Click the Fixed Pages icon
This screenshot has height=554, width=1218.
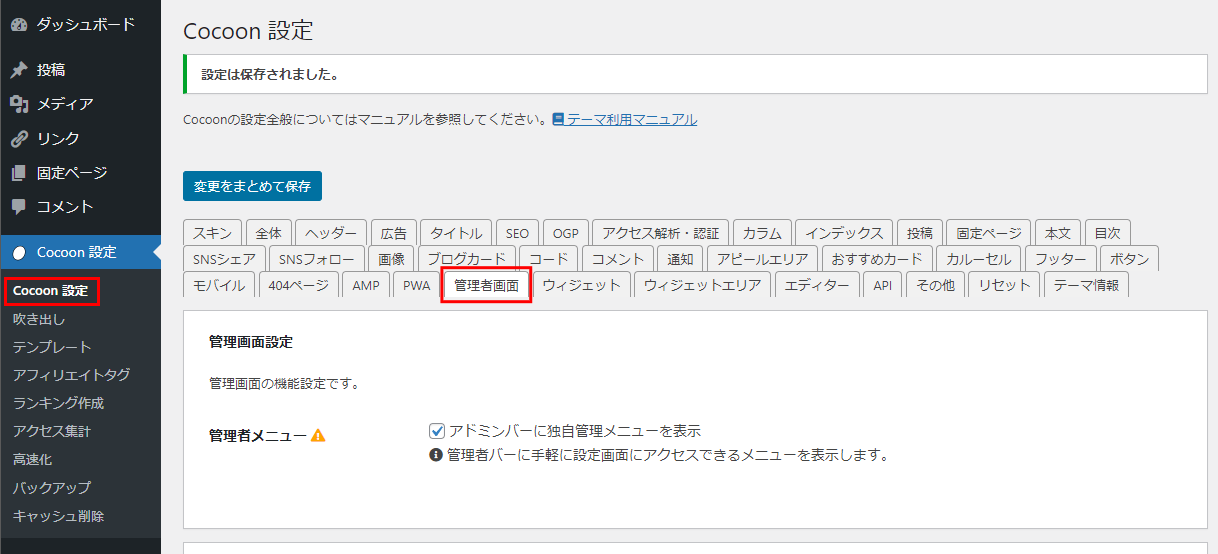tap(18, 173)
